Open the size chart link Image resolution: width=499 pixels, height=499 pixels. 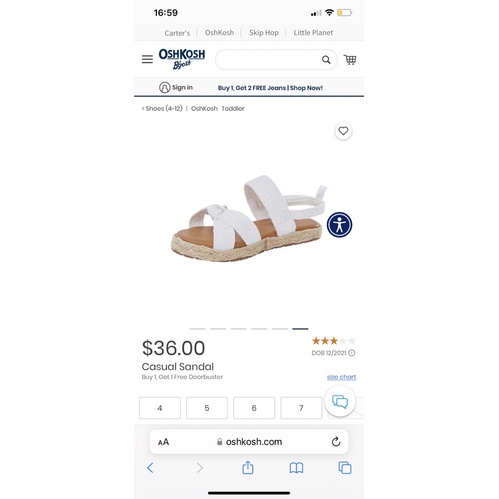341,377
